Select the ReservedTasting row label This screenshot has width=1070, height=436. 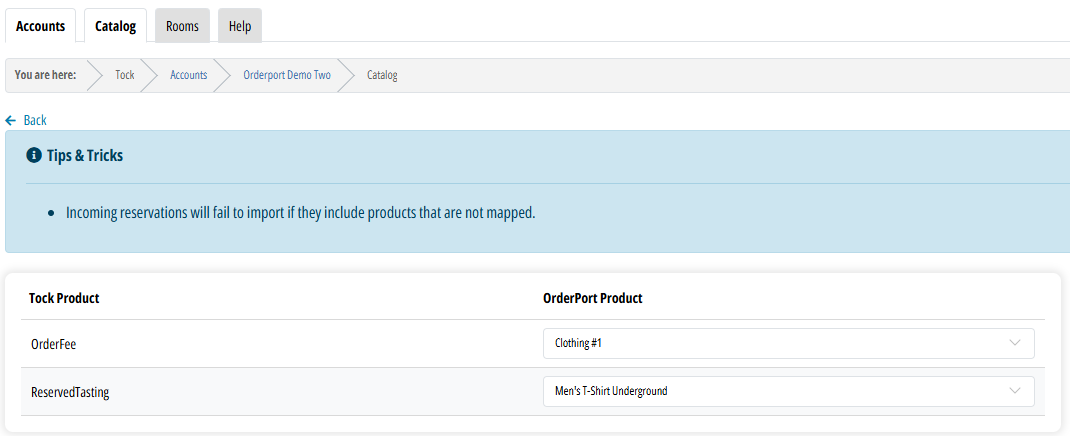tap(70, 392)
